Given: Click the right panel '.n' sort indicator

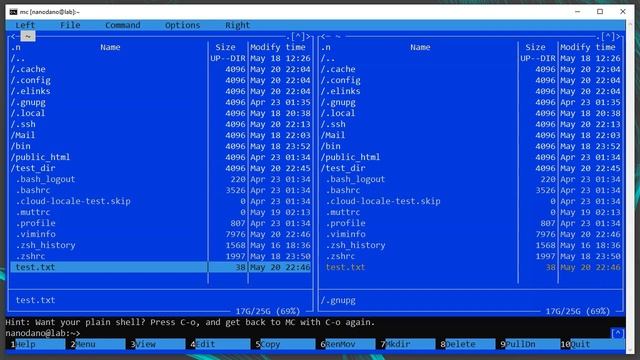Looking at the screenshot, I should [x=326, y=47].
